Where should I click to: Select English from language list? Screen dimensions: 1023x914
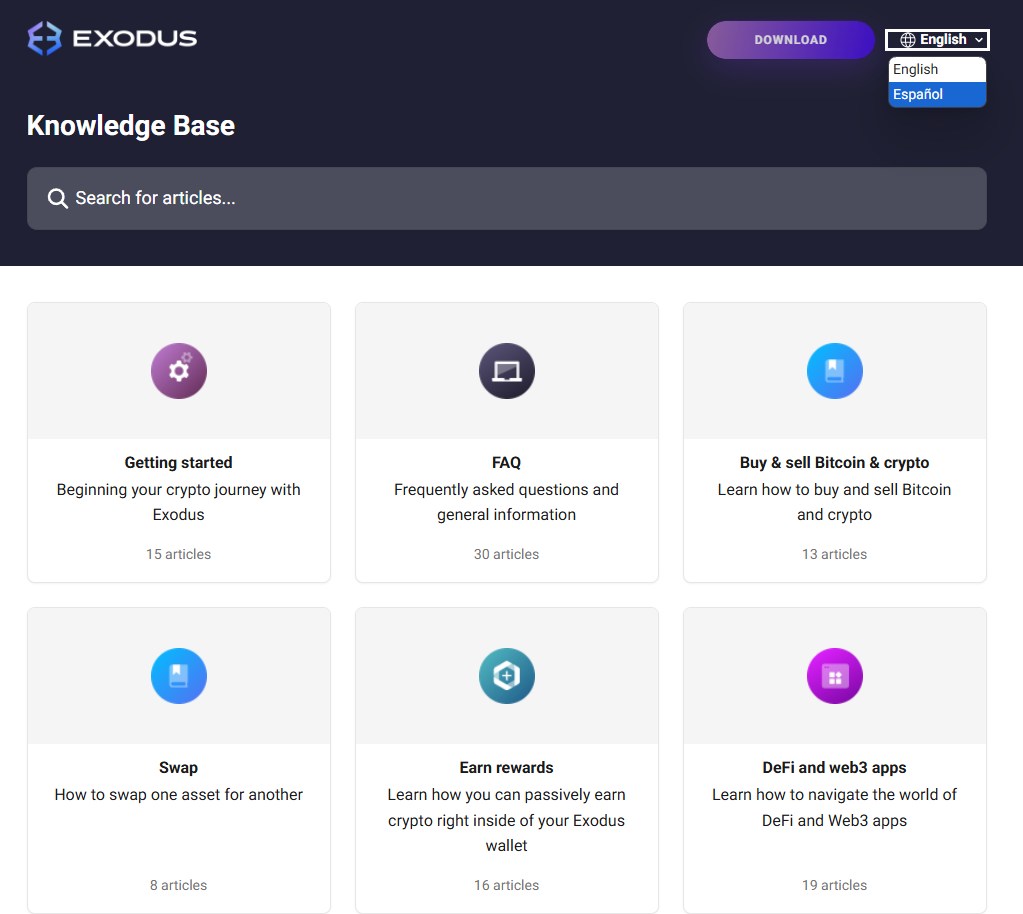pos(937,69)
